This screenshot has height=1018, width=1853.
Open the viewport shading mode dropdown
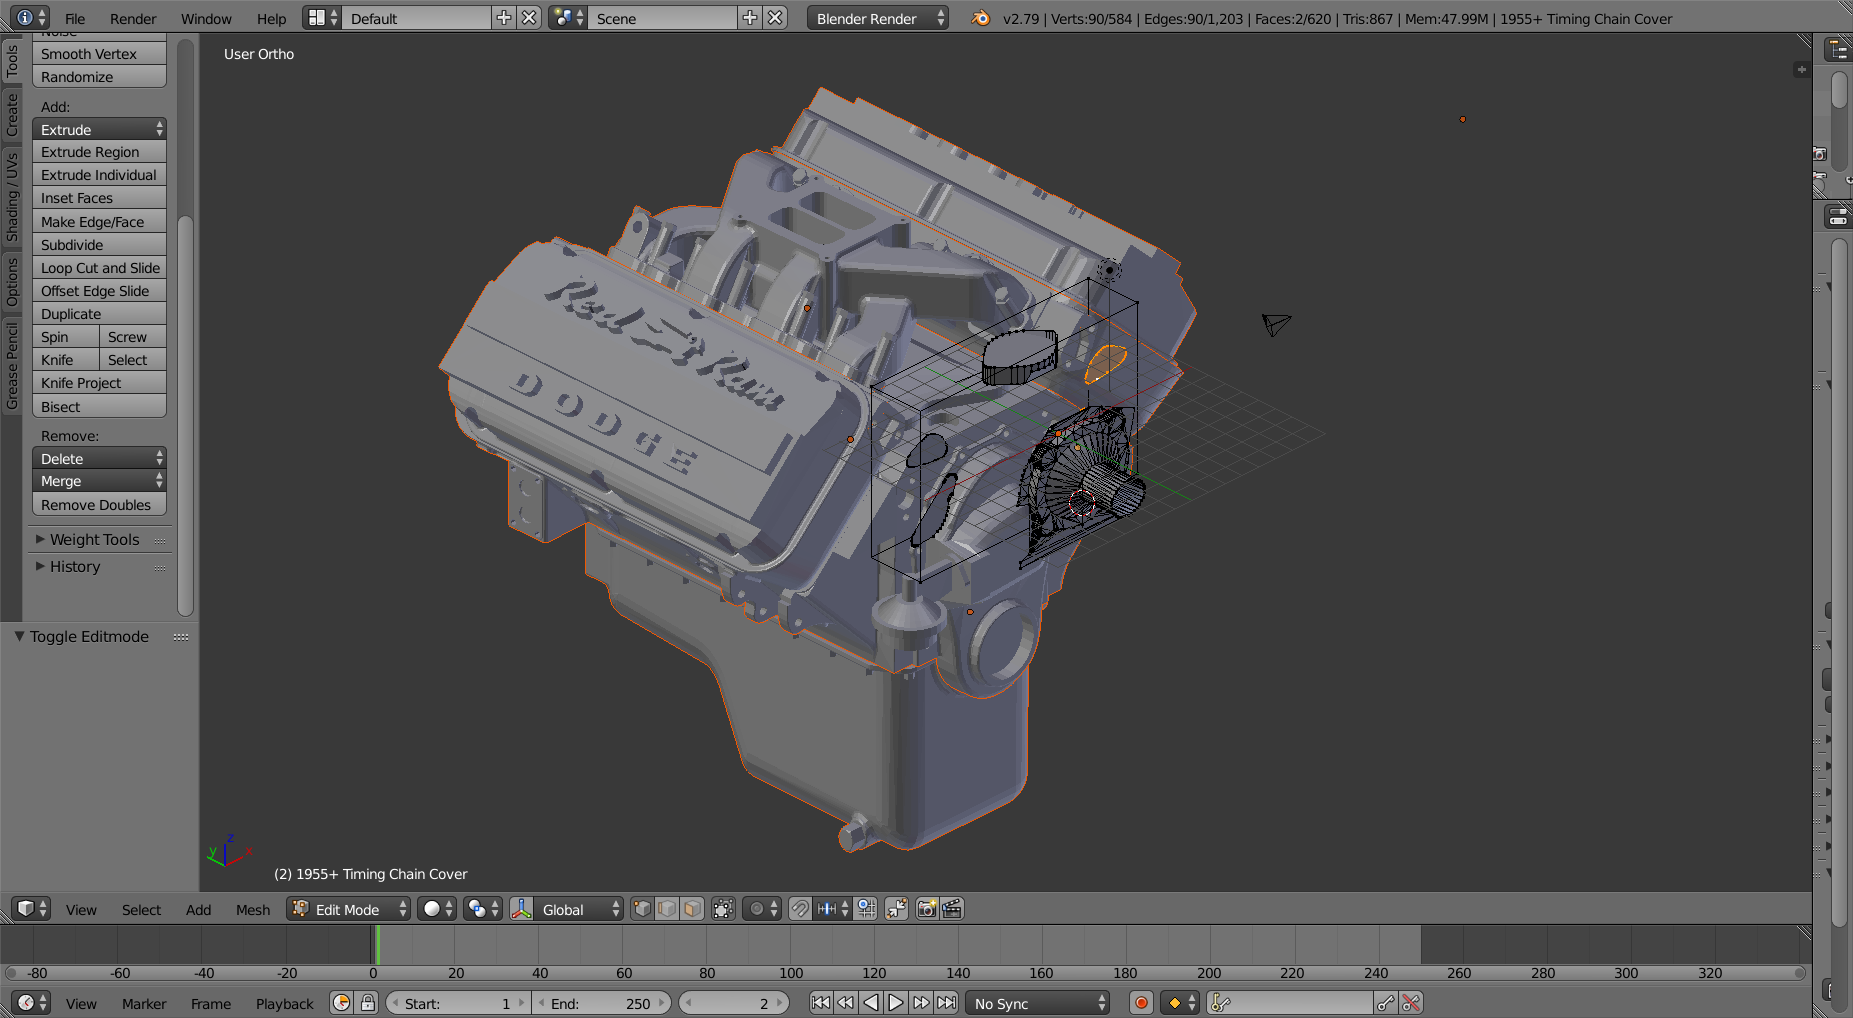tap(436, 909)
